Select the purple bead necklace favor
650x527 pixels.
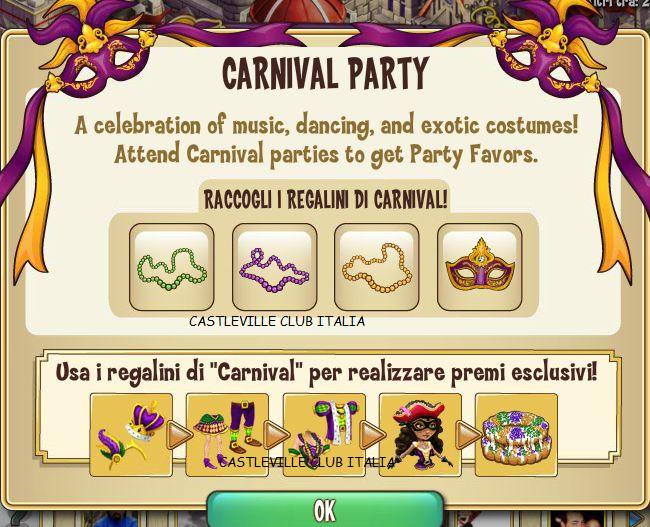point(274,267)
